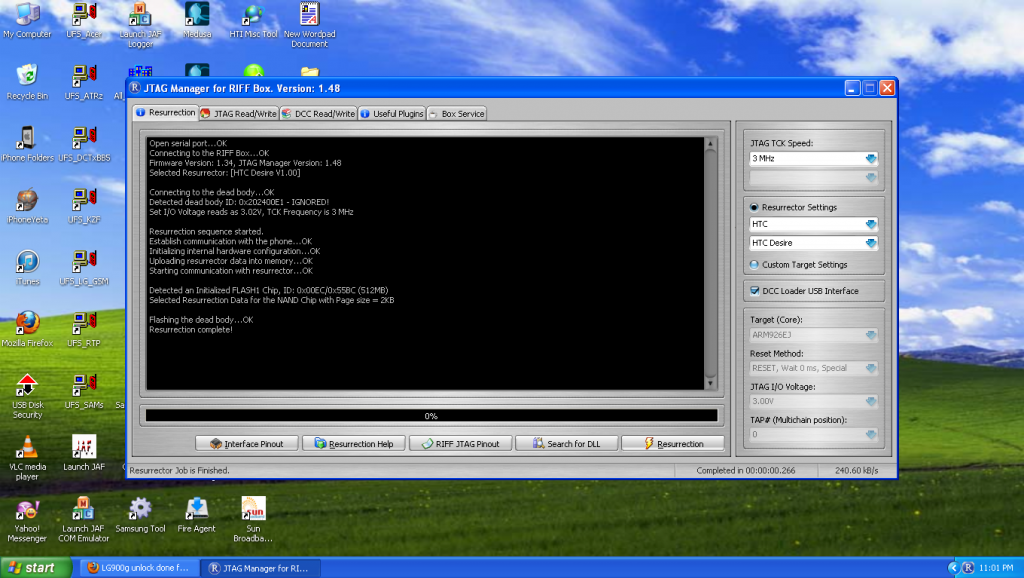This screenshot has height=578, width=1024.
Task: Open the Useful Plugins tab
Action: (x=392, y=114)
